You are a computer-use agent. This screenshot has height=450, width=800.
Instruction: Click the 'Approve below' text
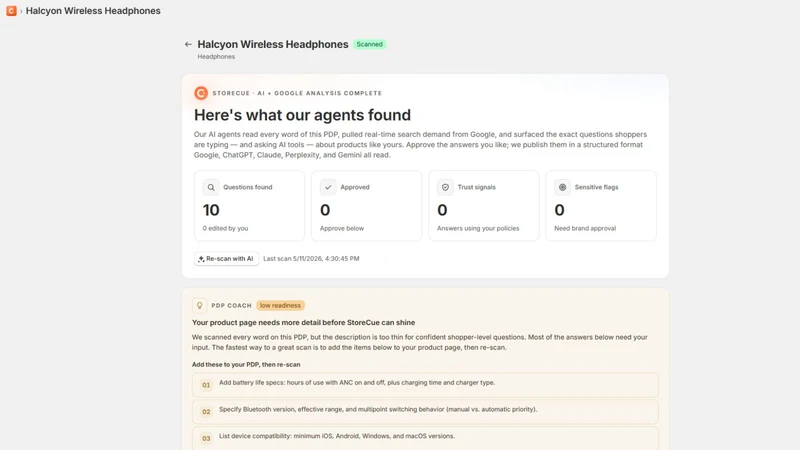342,228
